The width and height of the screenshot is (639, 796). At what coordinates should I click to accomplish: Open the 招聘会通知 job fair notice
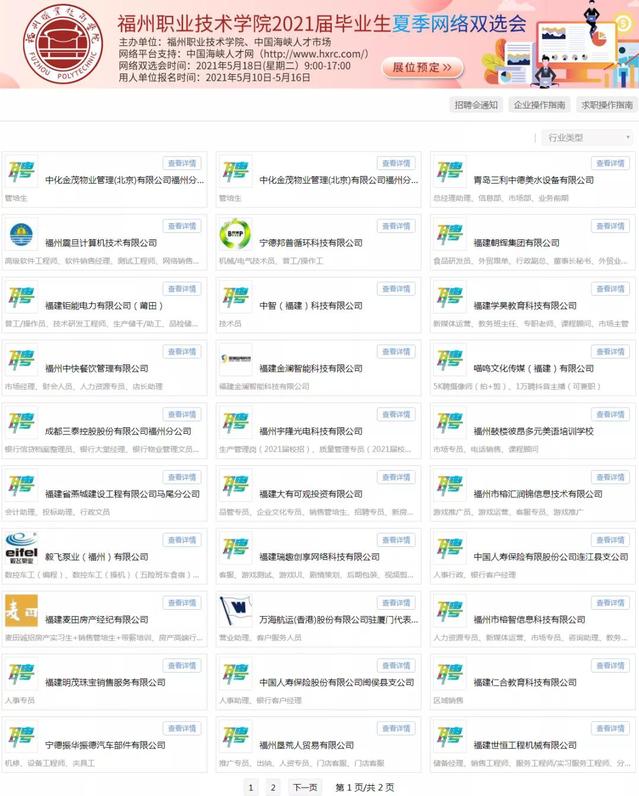(x=476, y=105)
